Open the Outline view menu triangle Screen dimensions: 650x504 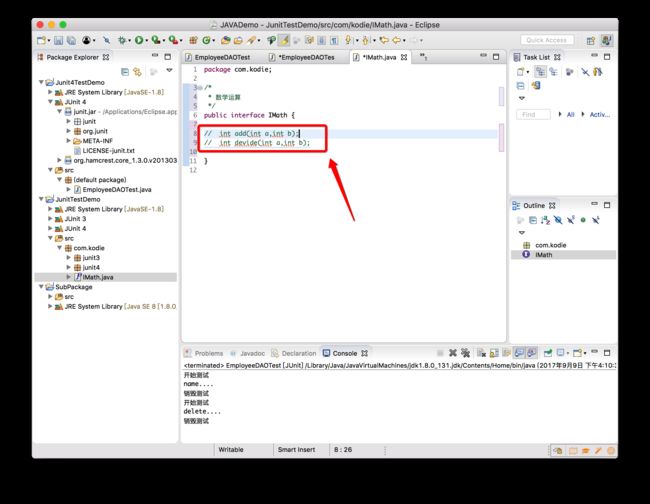click(x=522, y=233)
